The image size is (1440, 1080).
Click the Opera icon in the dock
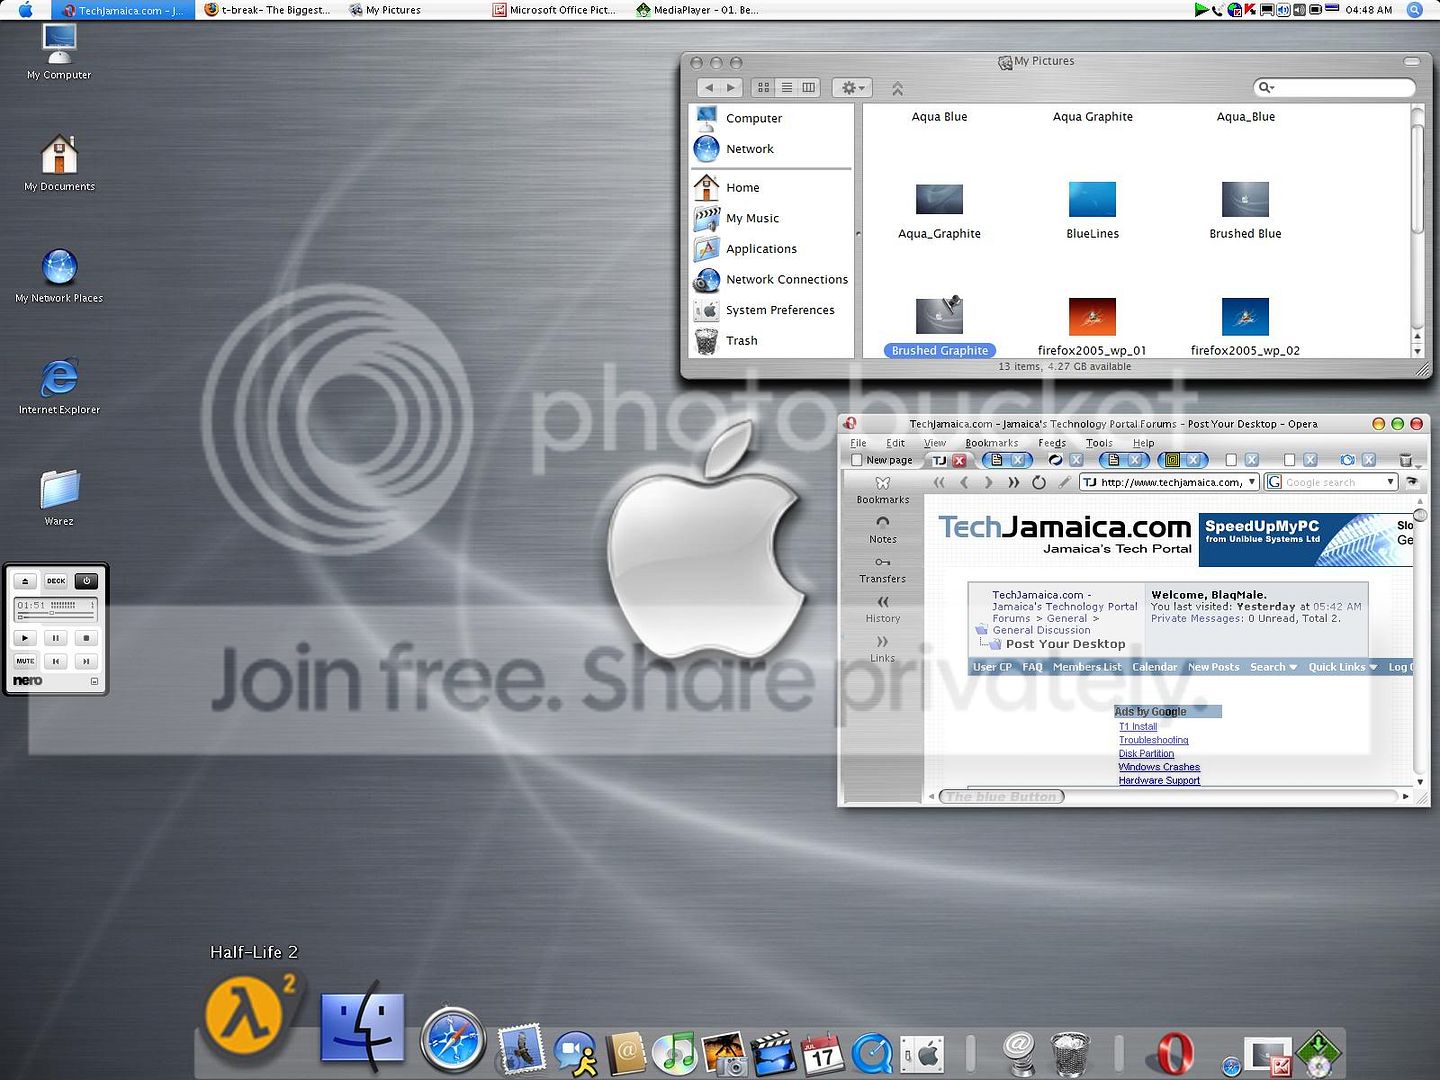point(1173,1053)
